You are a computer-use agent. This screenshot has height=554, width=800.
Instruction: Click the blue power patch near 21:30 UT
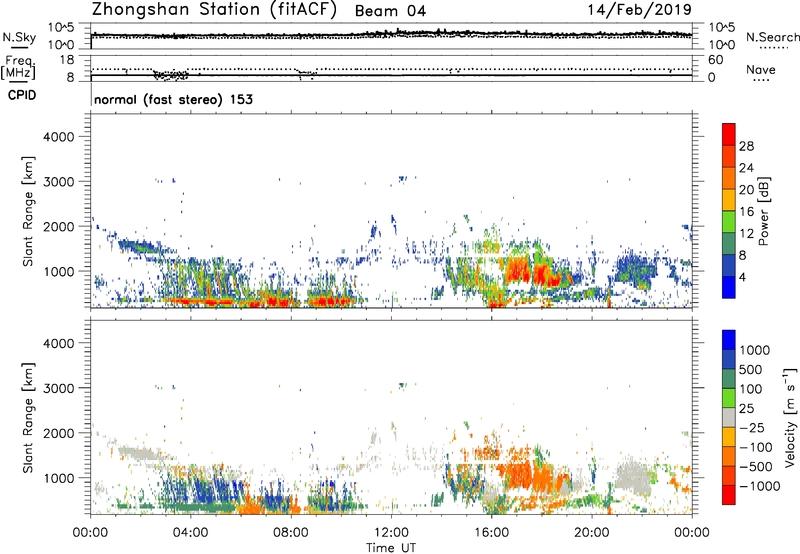[634, 270]
